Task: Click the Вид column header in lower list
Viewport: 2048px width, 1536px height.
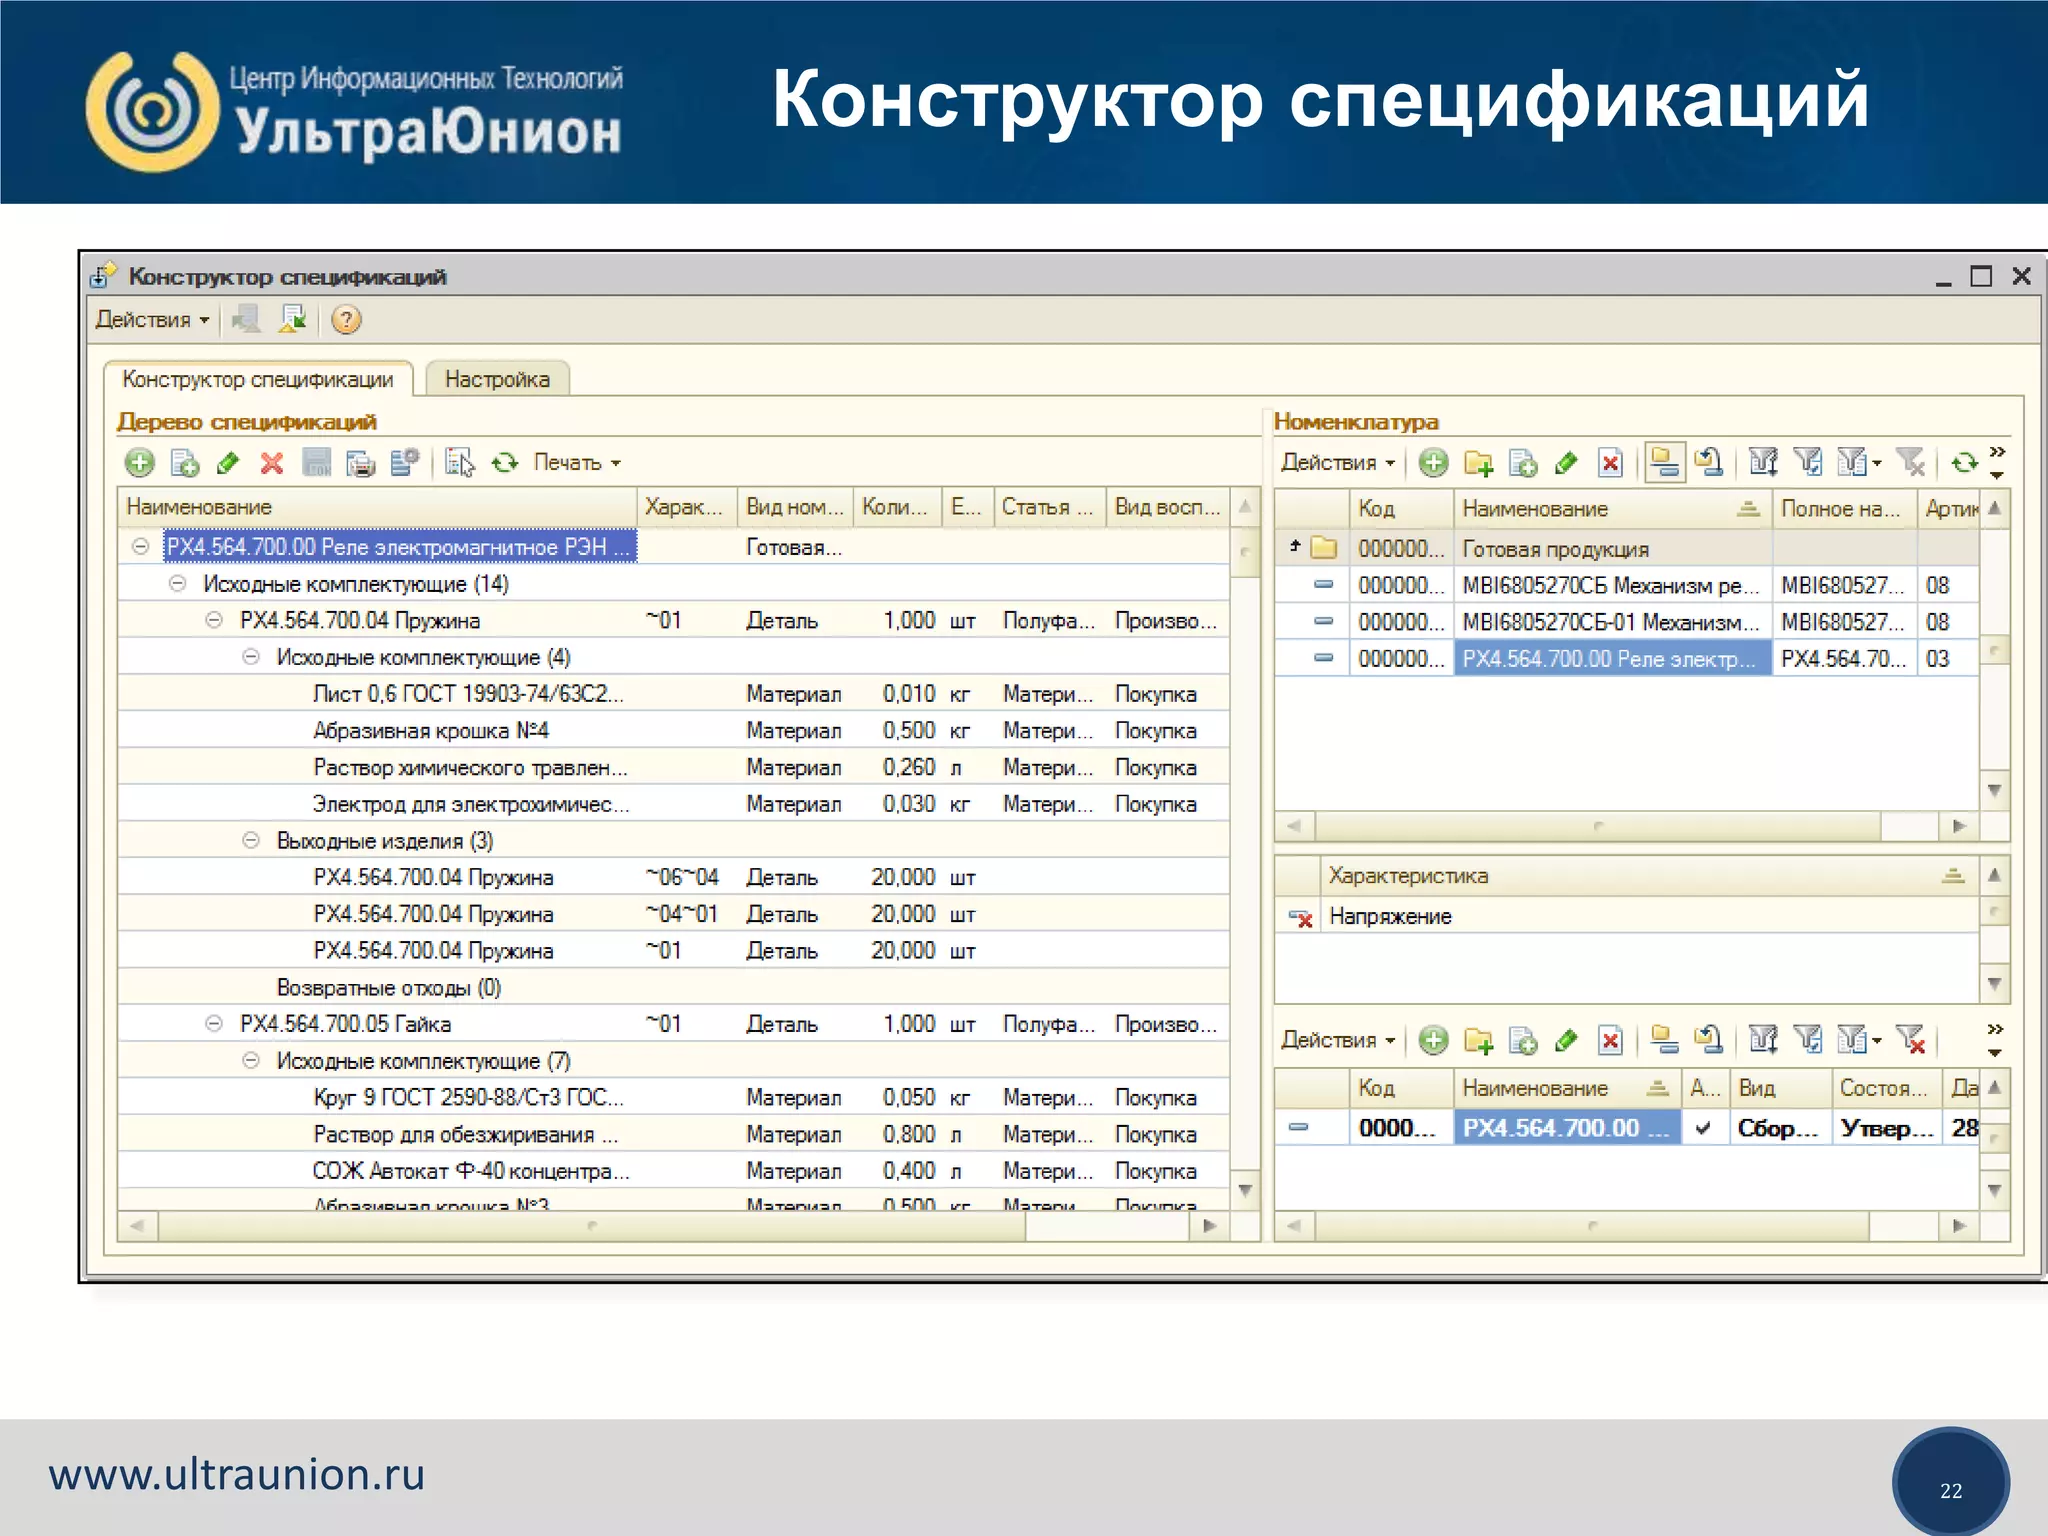Action: pyautogui.click(x=1780, y=1088)
